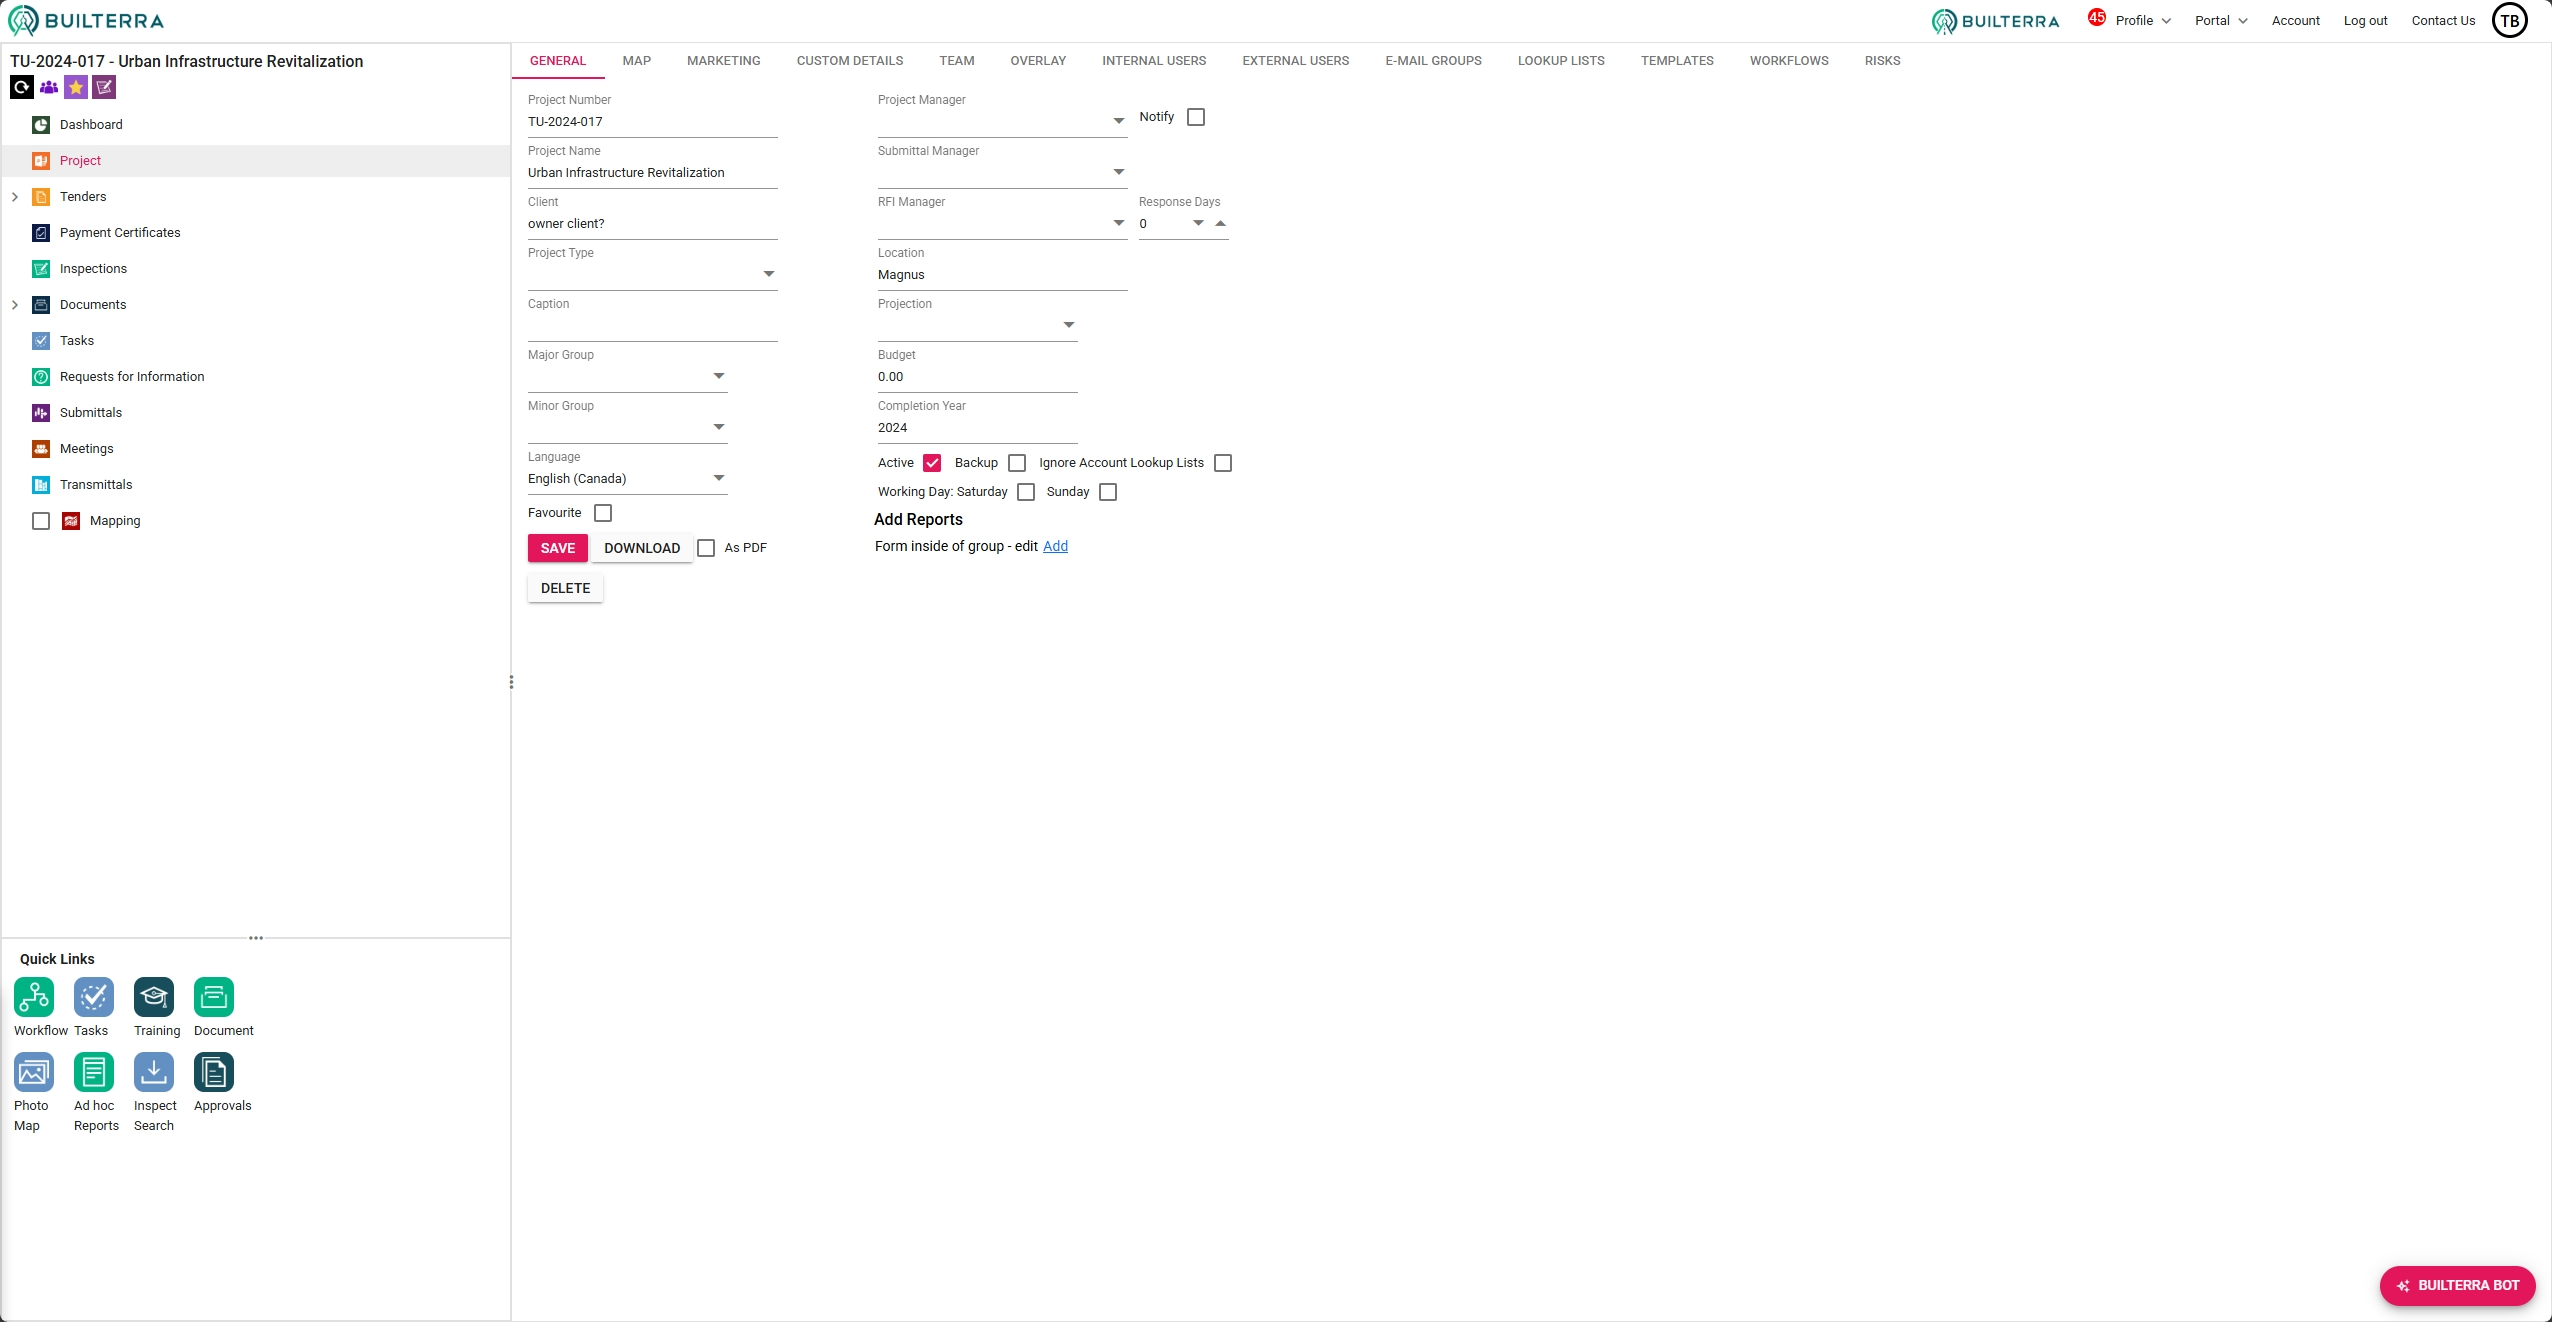Switch to the Custom Details tab
Viewport: 2552px width, 1322px height.
coord(849,61)
